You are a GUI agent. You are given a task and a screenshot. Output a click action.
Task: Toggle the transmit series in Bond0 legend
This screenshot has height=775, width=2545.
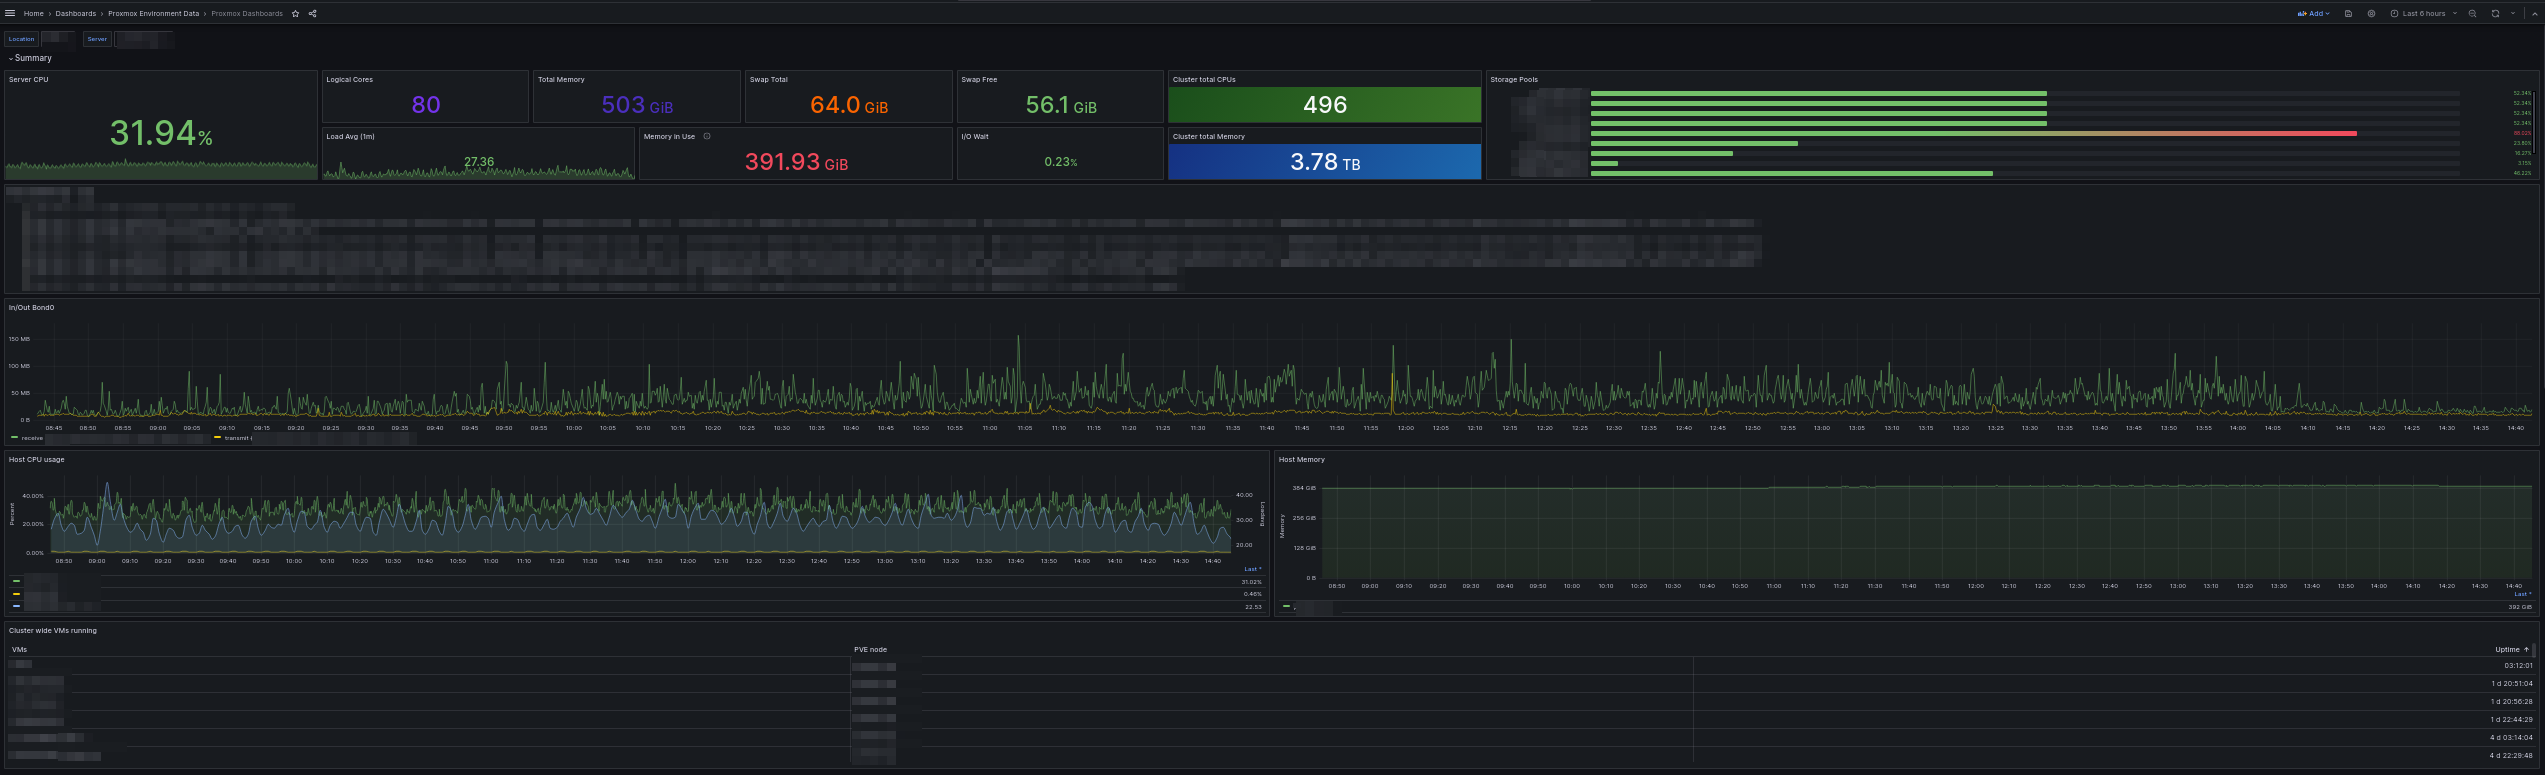click(236, 438)
